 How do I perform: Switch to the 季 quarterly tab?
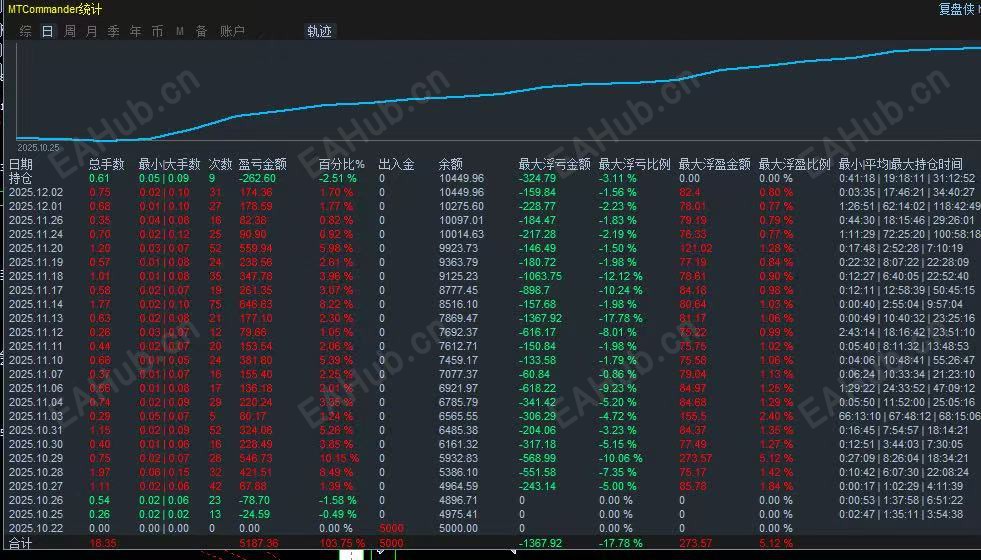[x=113, y=31]
